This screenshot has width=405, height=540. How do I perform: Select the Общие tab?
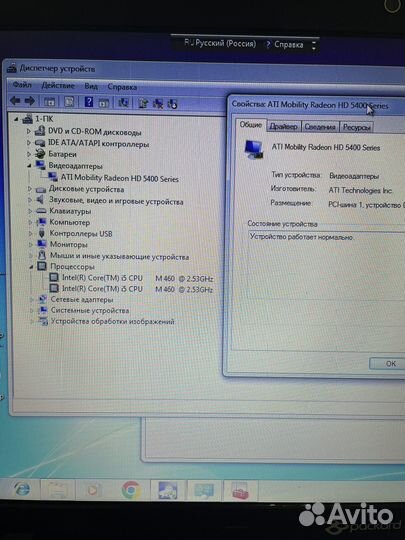point(251,125)
